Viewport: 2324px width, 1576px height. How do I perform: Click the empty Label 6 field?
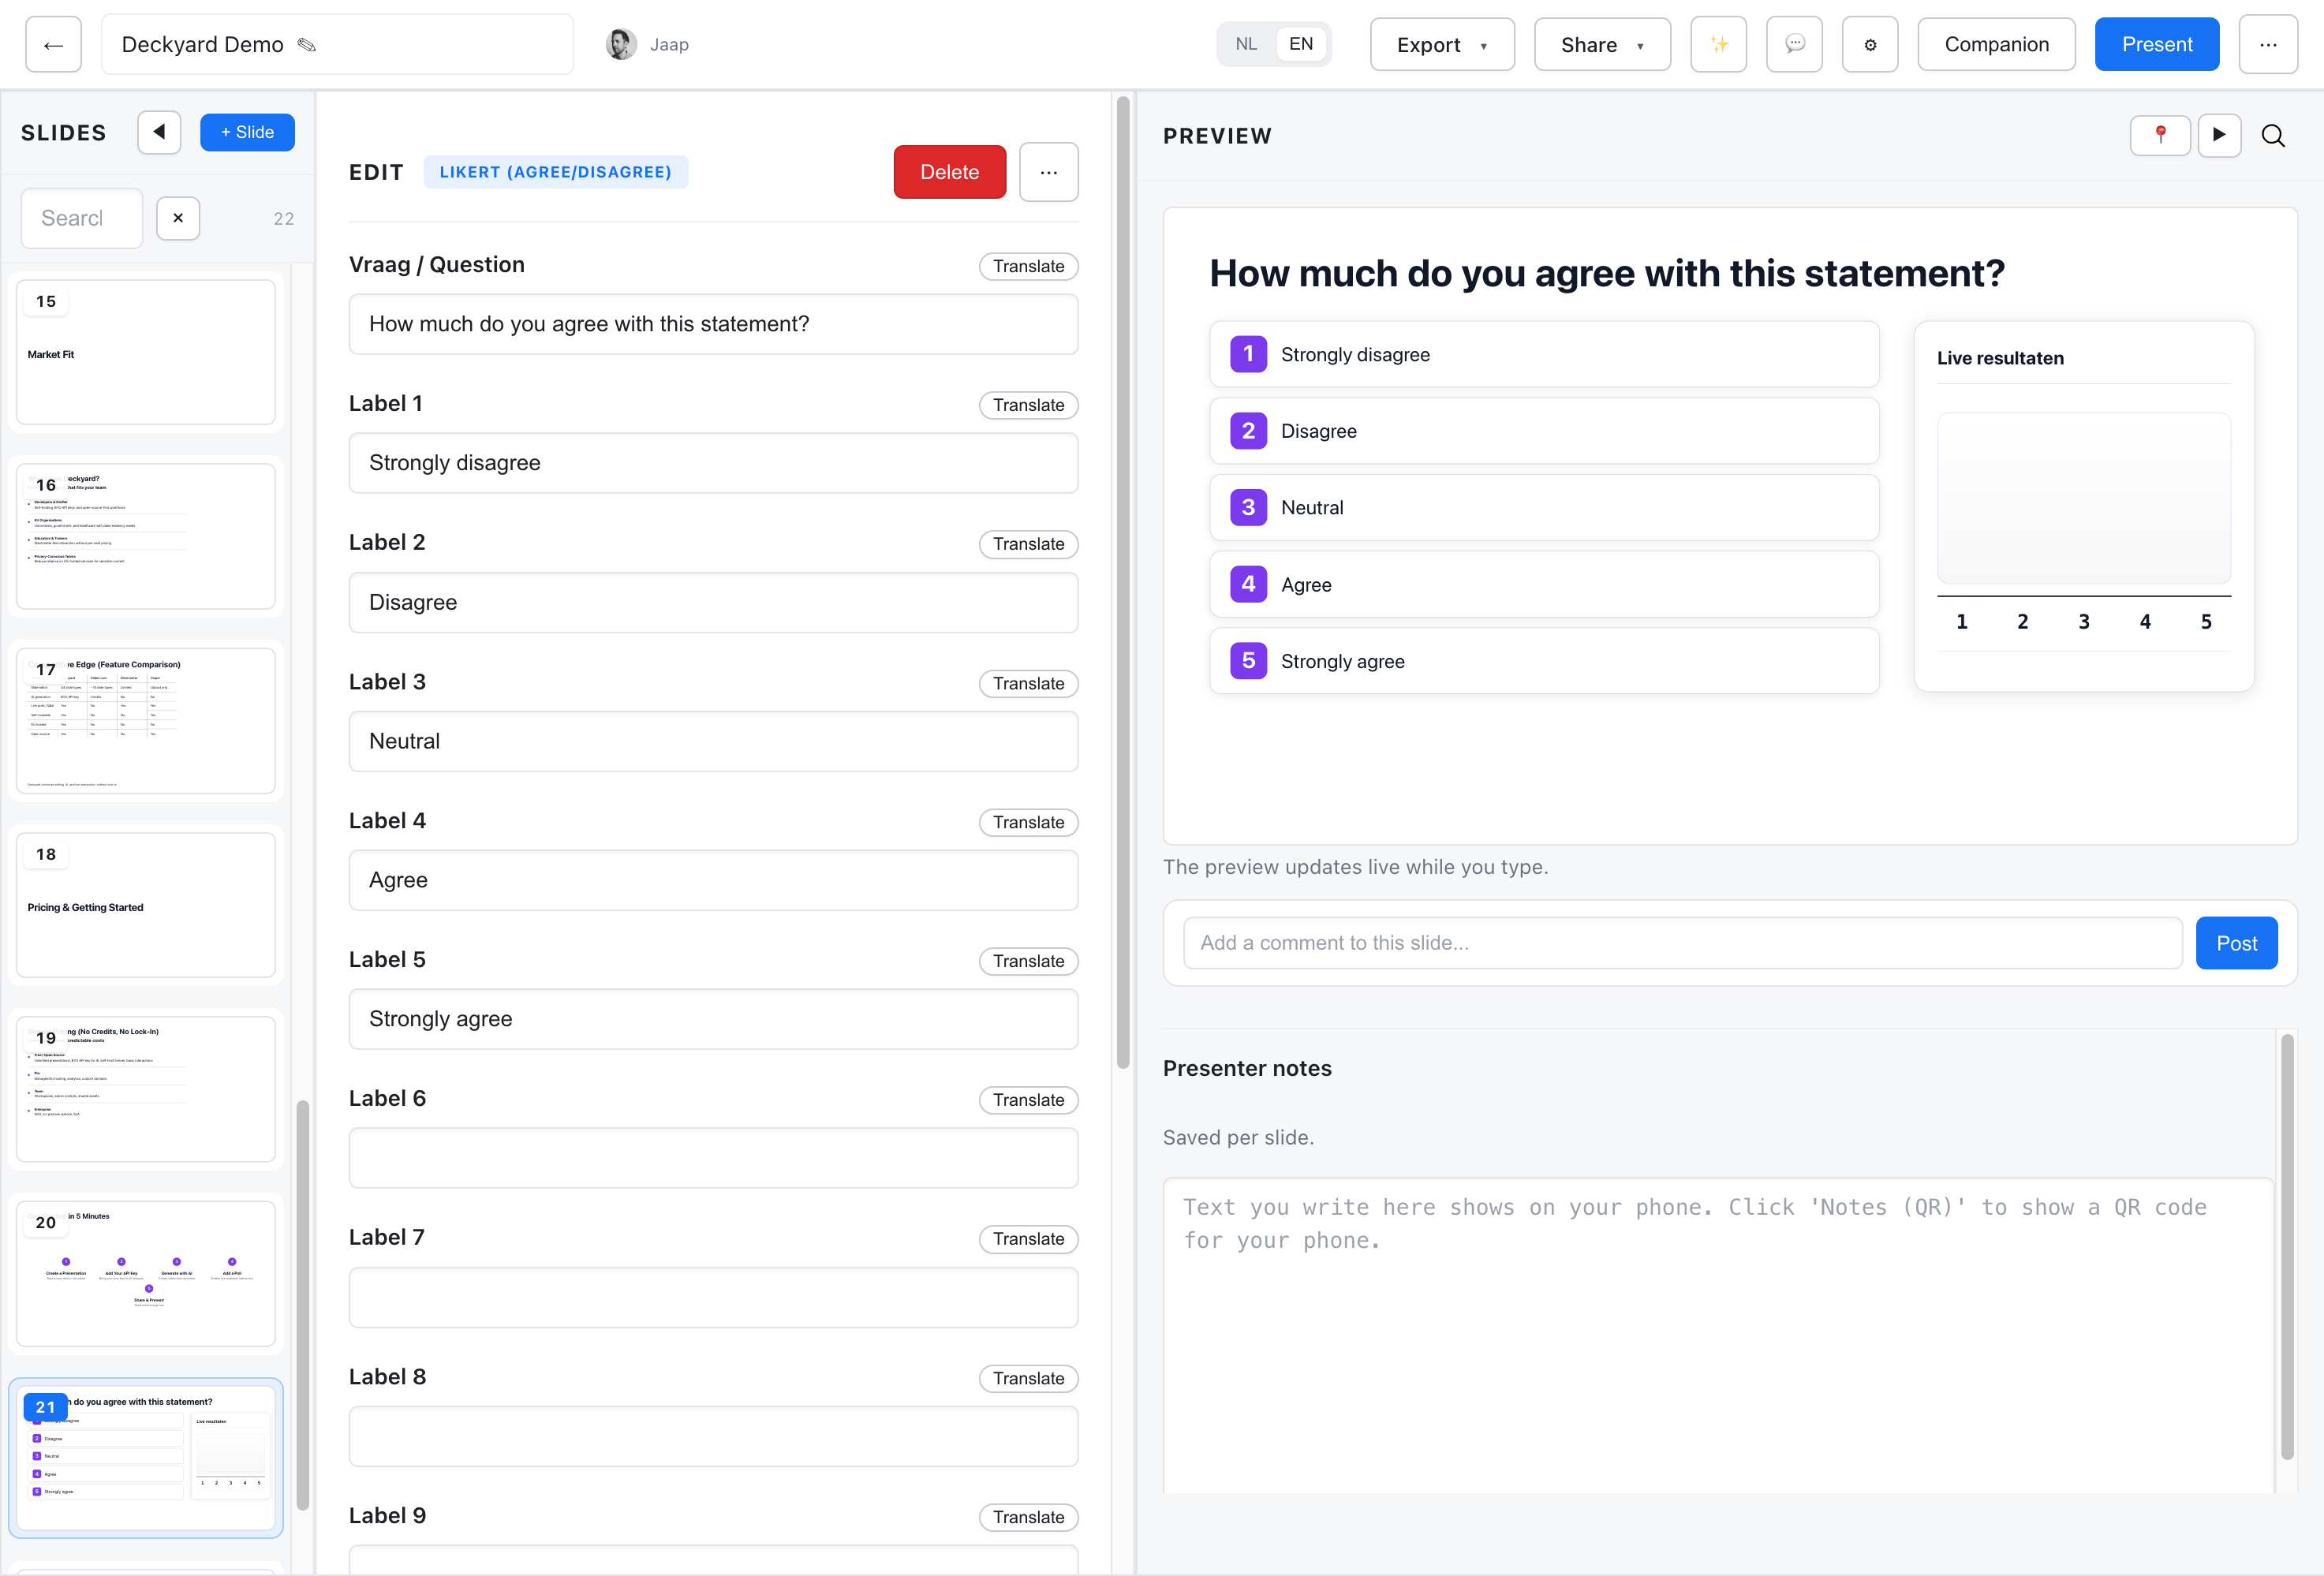pyautogui.click(x=713, y=1158)
